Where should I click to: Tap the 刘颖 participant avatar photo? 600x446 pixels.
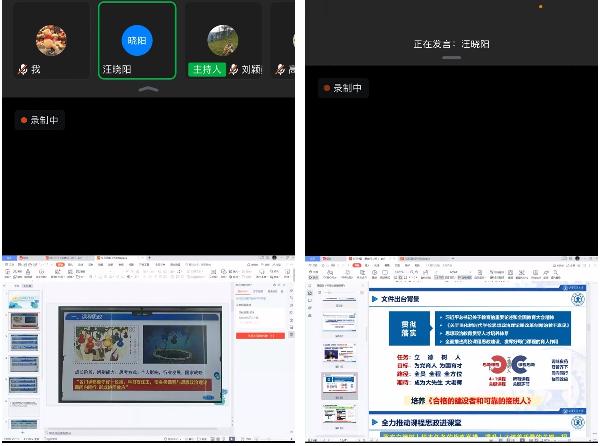pyautogui.click(x=222, y=40)
